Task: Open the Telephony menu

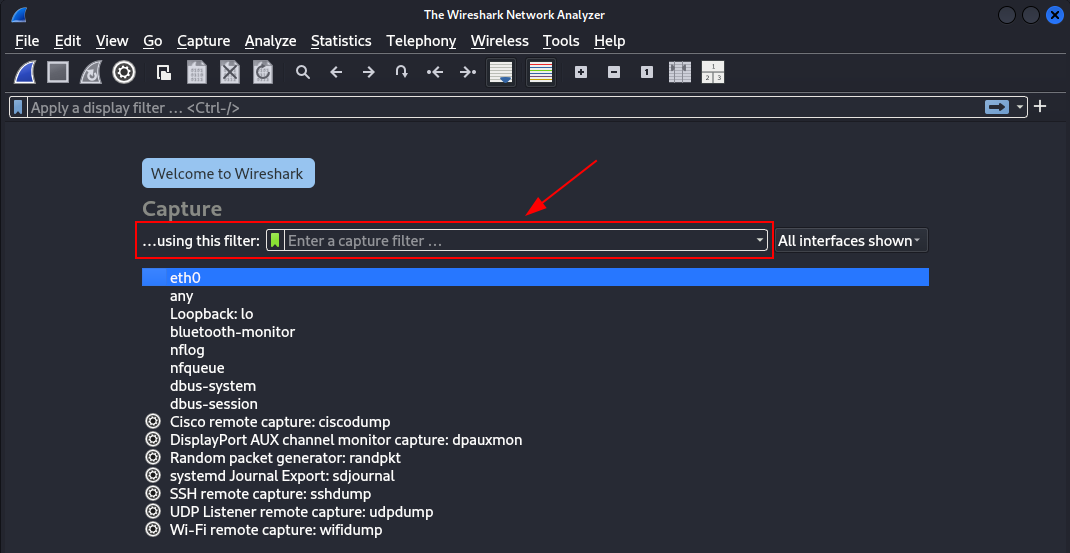Action: (421, 41)
